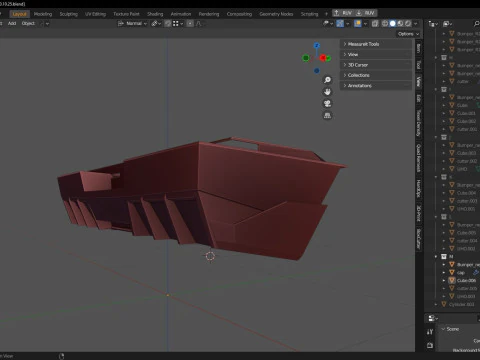Open the viewport shading options dropdown arrow

tap(416, 24)
